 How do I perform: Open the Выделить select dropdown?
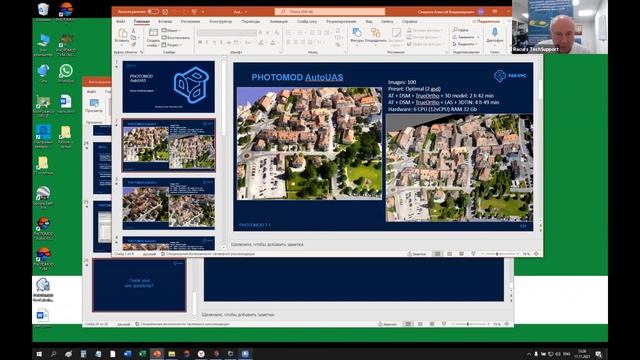point(464,44)
